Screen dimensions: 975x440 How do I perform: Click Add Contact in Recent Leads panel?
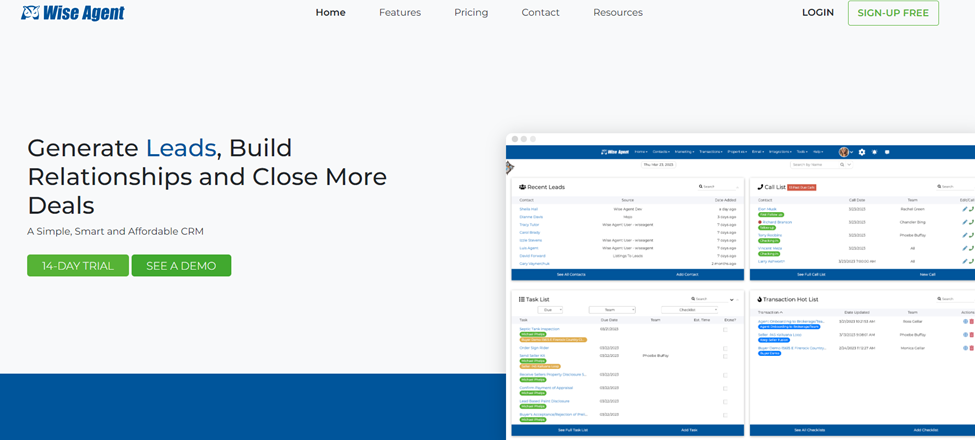coord(687,274)
